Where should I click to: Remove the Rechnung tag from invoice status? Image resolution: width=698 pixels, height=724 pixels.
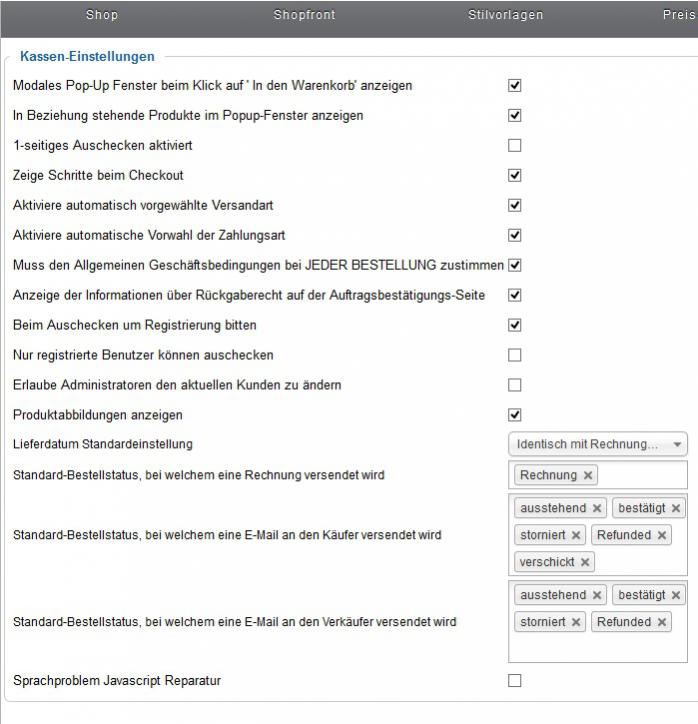point(588,476)
